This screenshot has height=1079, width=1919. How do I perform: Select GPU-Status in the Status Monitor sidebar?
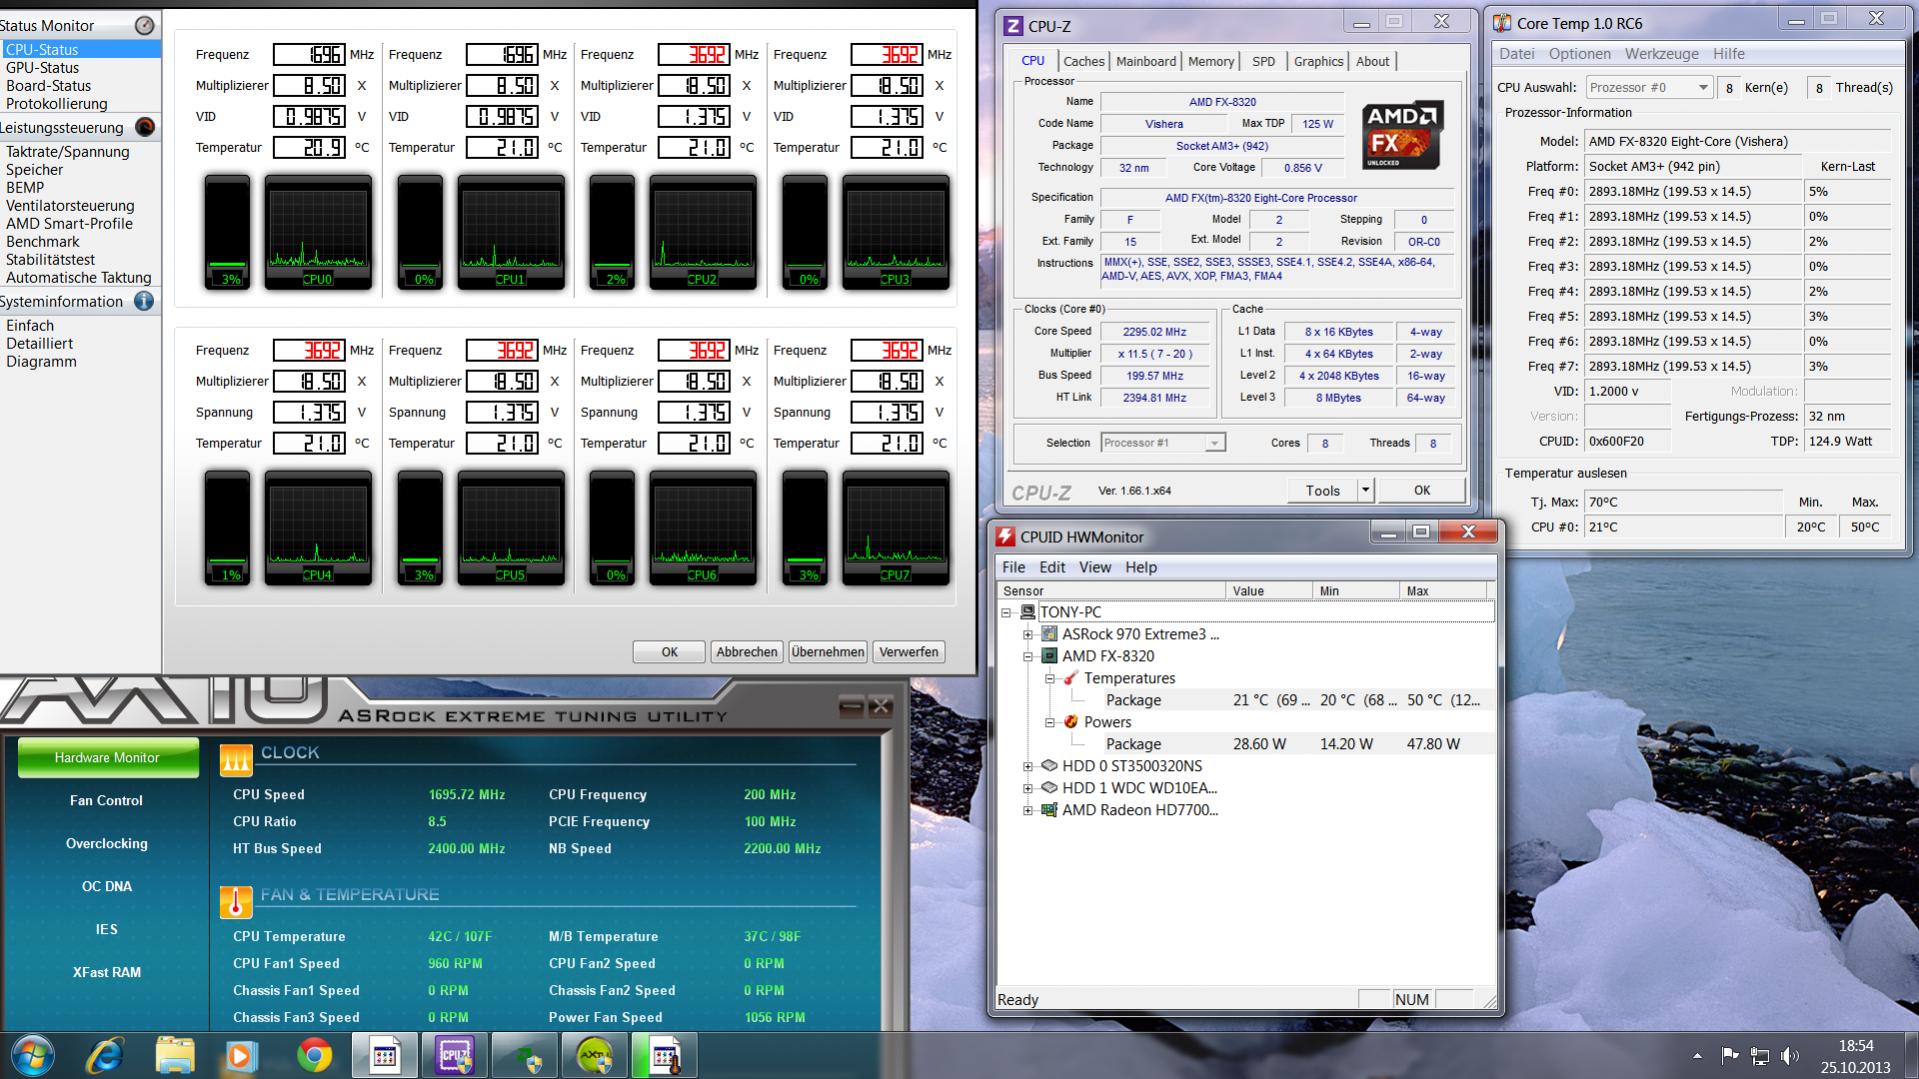[x=42, y=68]
